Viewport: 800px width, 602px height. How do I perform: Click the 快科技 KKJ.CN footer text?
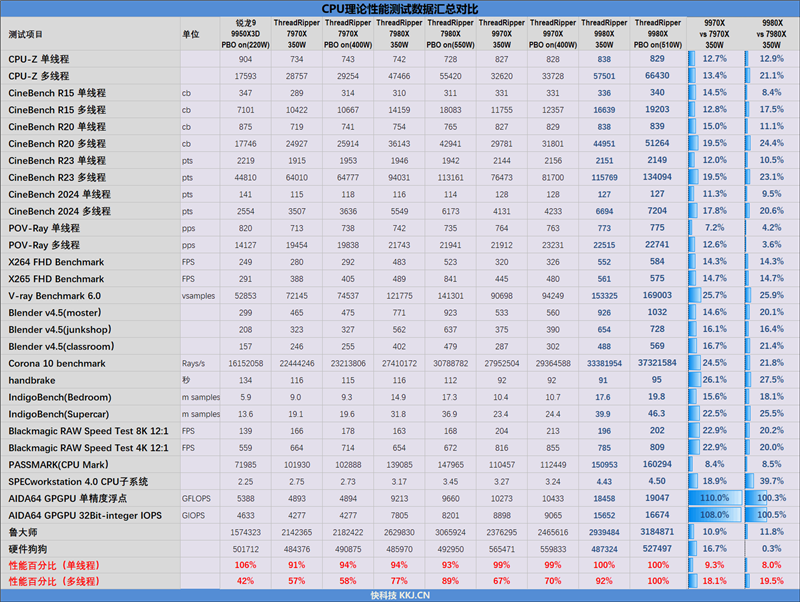click(400, 595)
